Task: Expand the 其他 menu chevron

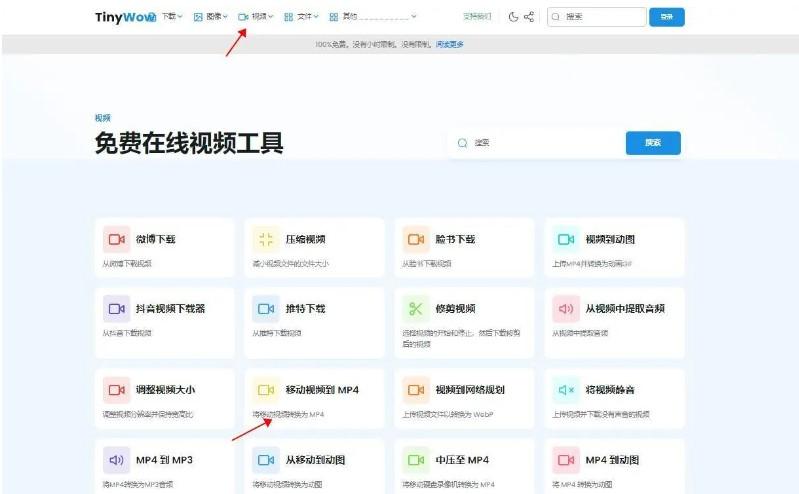Action: coord(414,17)
